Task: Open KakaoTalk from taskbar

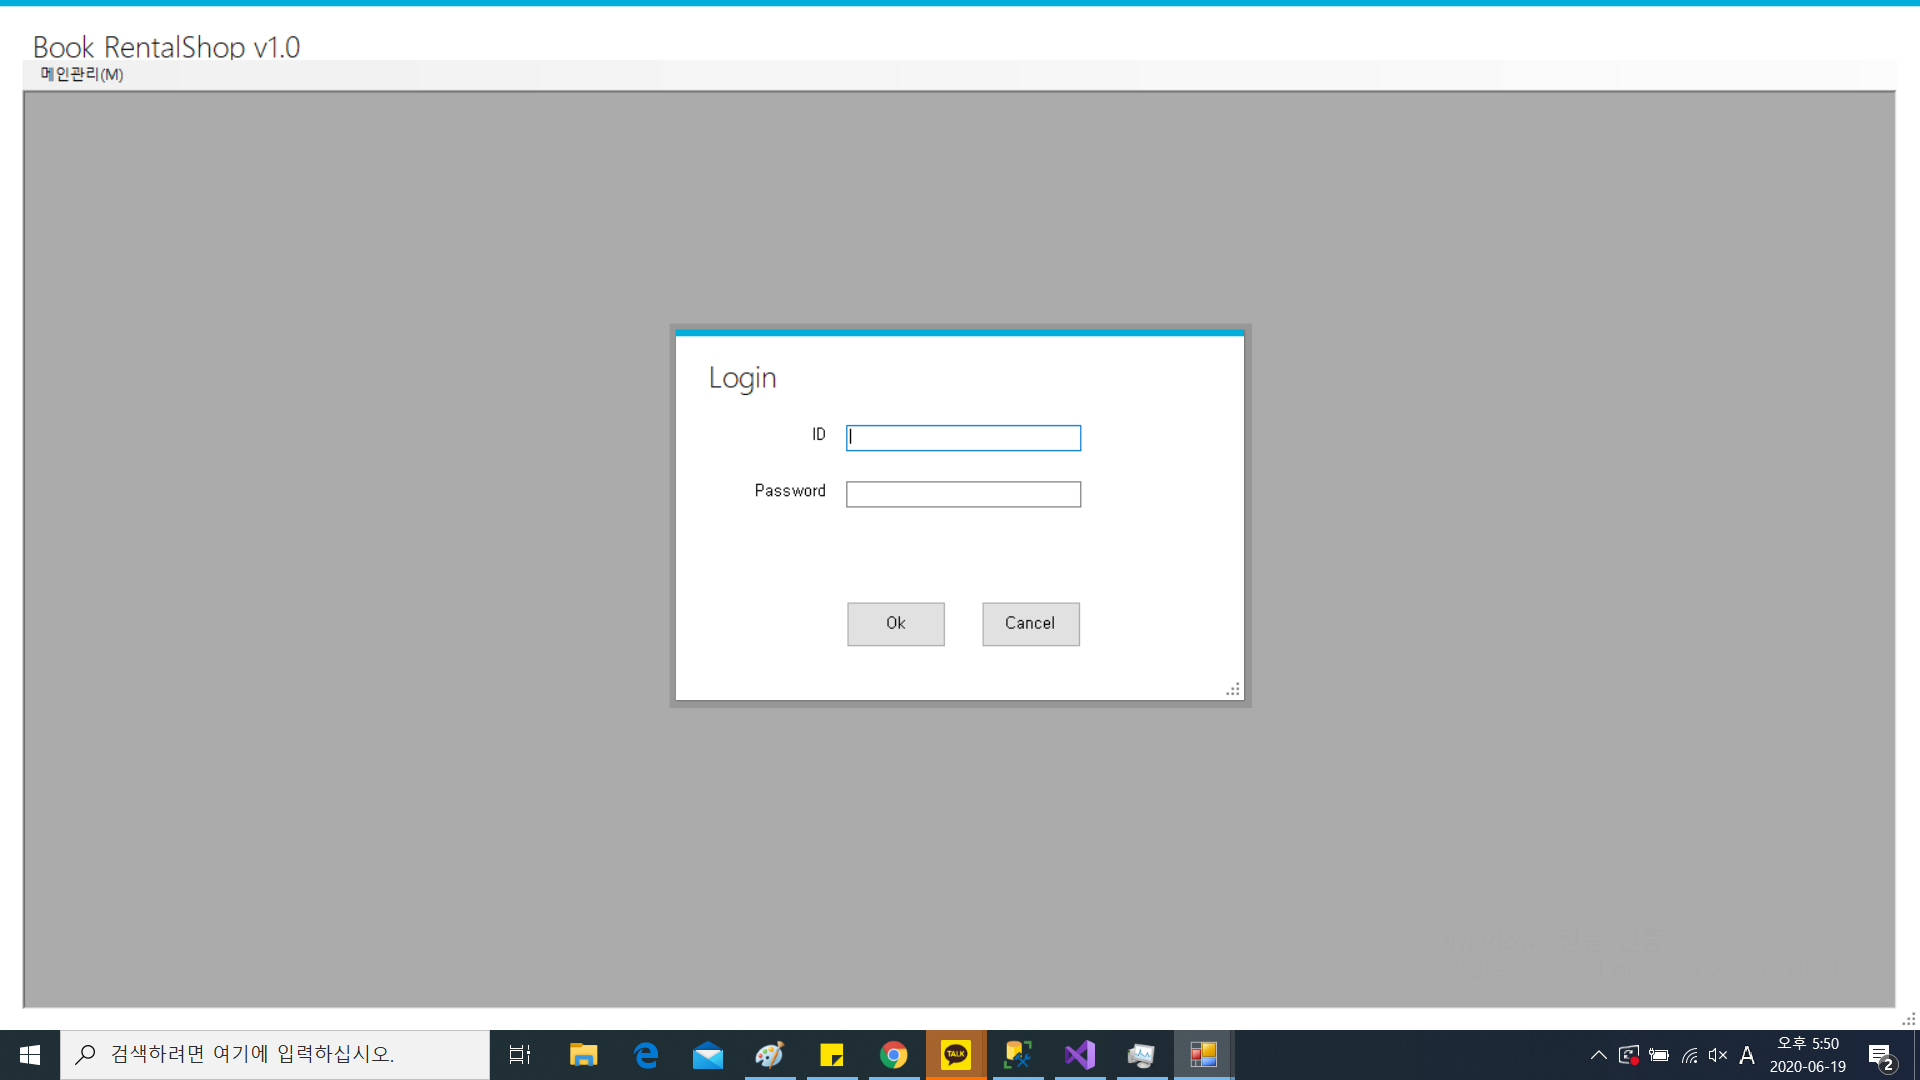Action: (x=956, y=1055)
